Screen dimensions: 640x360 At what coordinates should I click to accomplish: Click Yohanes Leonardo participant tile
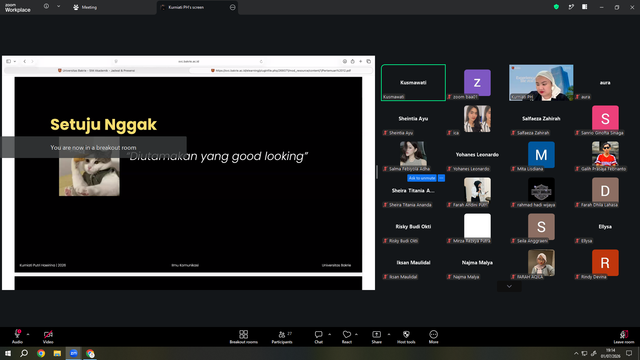pyautogui.click(x=477, y=154)
